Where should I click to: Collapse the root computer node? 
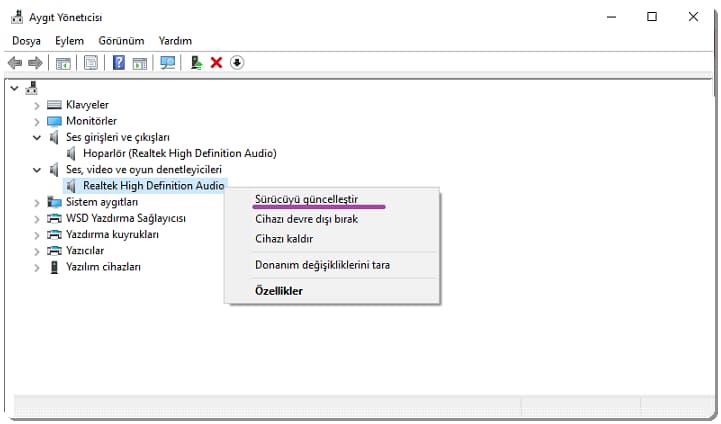pyautogui.click(x=15, y=88)
